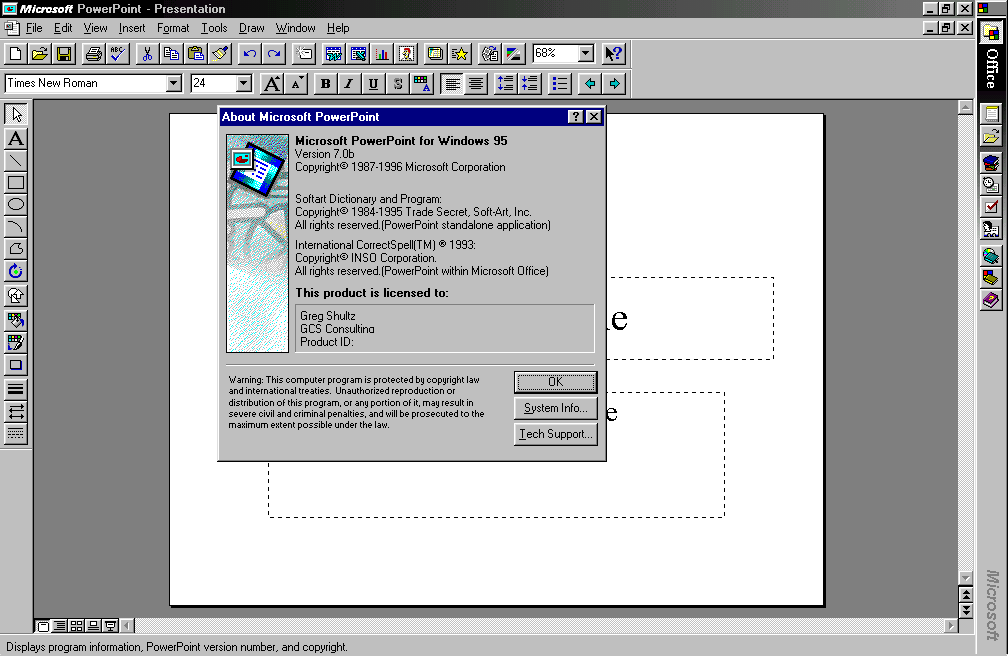Screen dimensions: 1008x656
Task: Open the File menu
Action: pyautogui.click(x=34, y=28)
